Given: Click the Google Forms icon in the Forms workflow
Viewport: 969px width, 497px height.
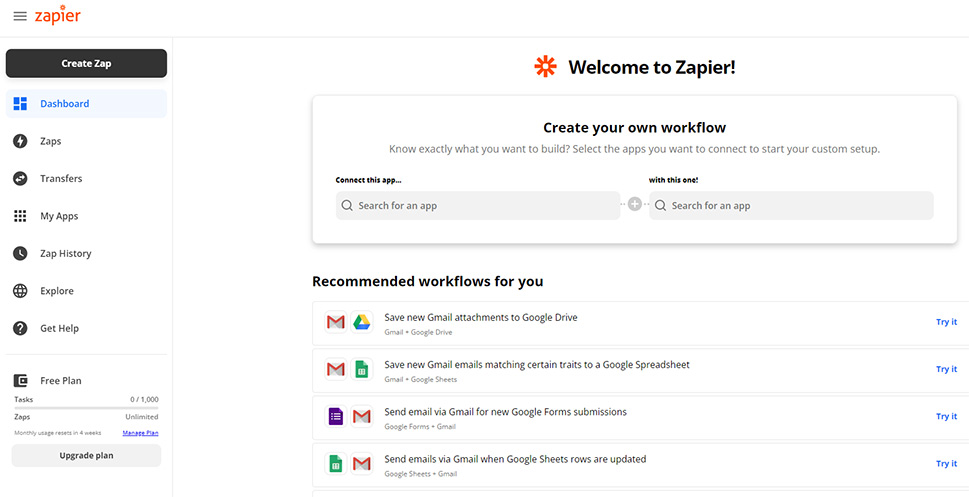Looking at the screenshot, I should click(336, 416).
